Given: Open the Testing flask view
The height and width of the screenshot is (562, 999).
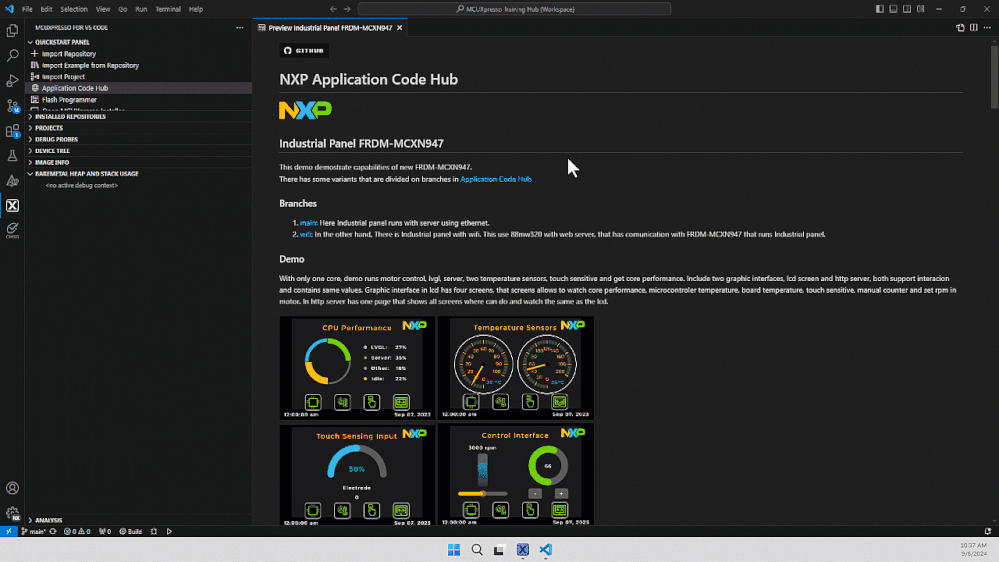Looking at the screenshot, I should tap(12, 155).
